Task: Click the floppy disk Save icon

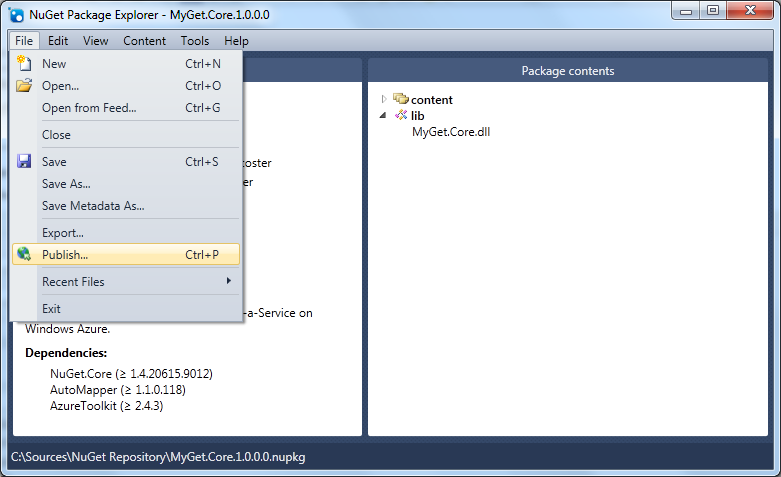Action: (24, 161)
